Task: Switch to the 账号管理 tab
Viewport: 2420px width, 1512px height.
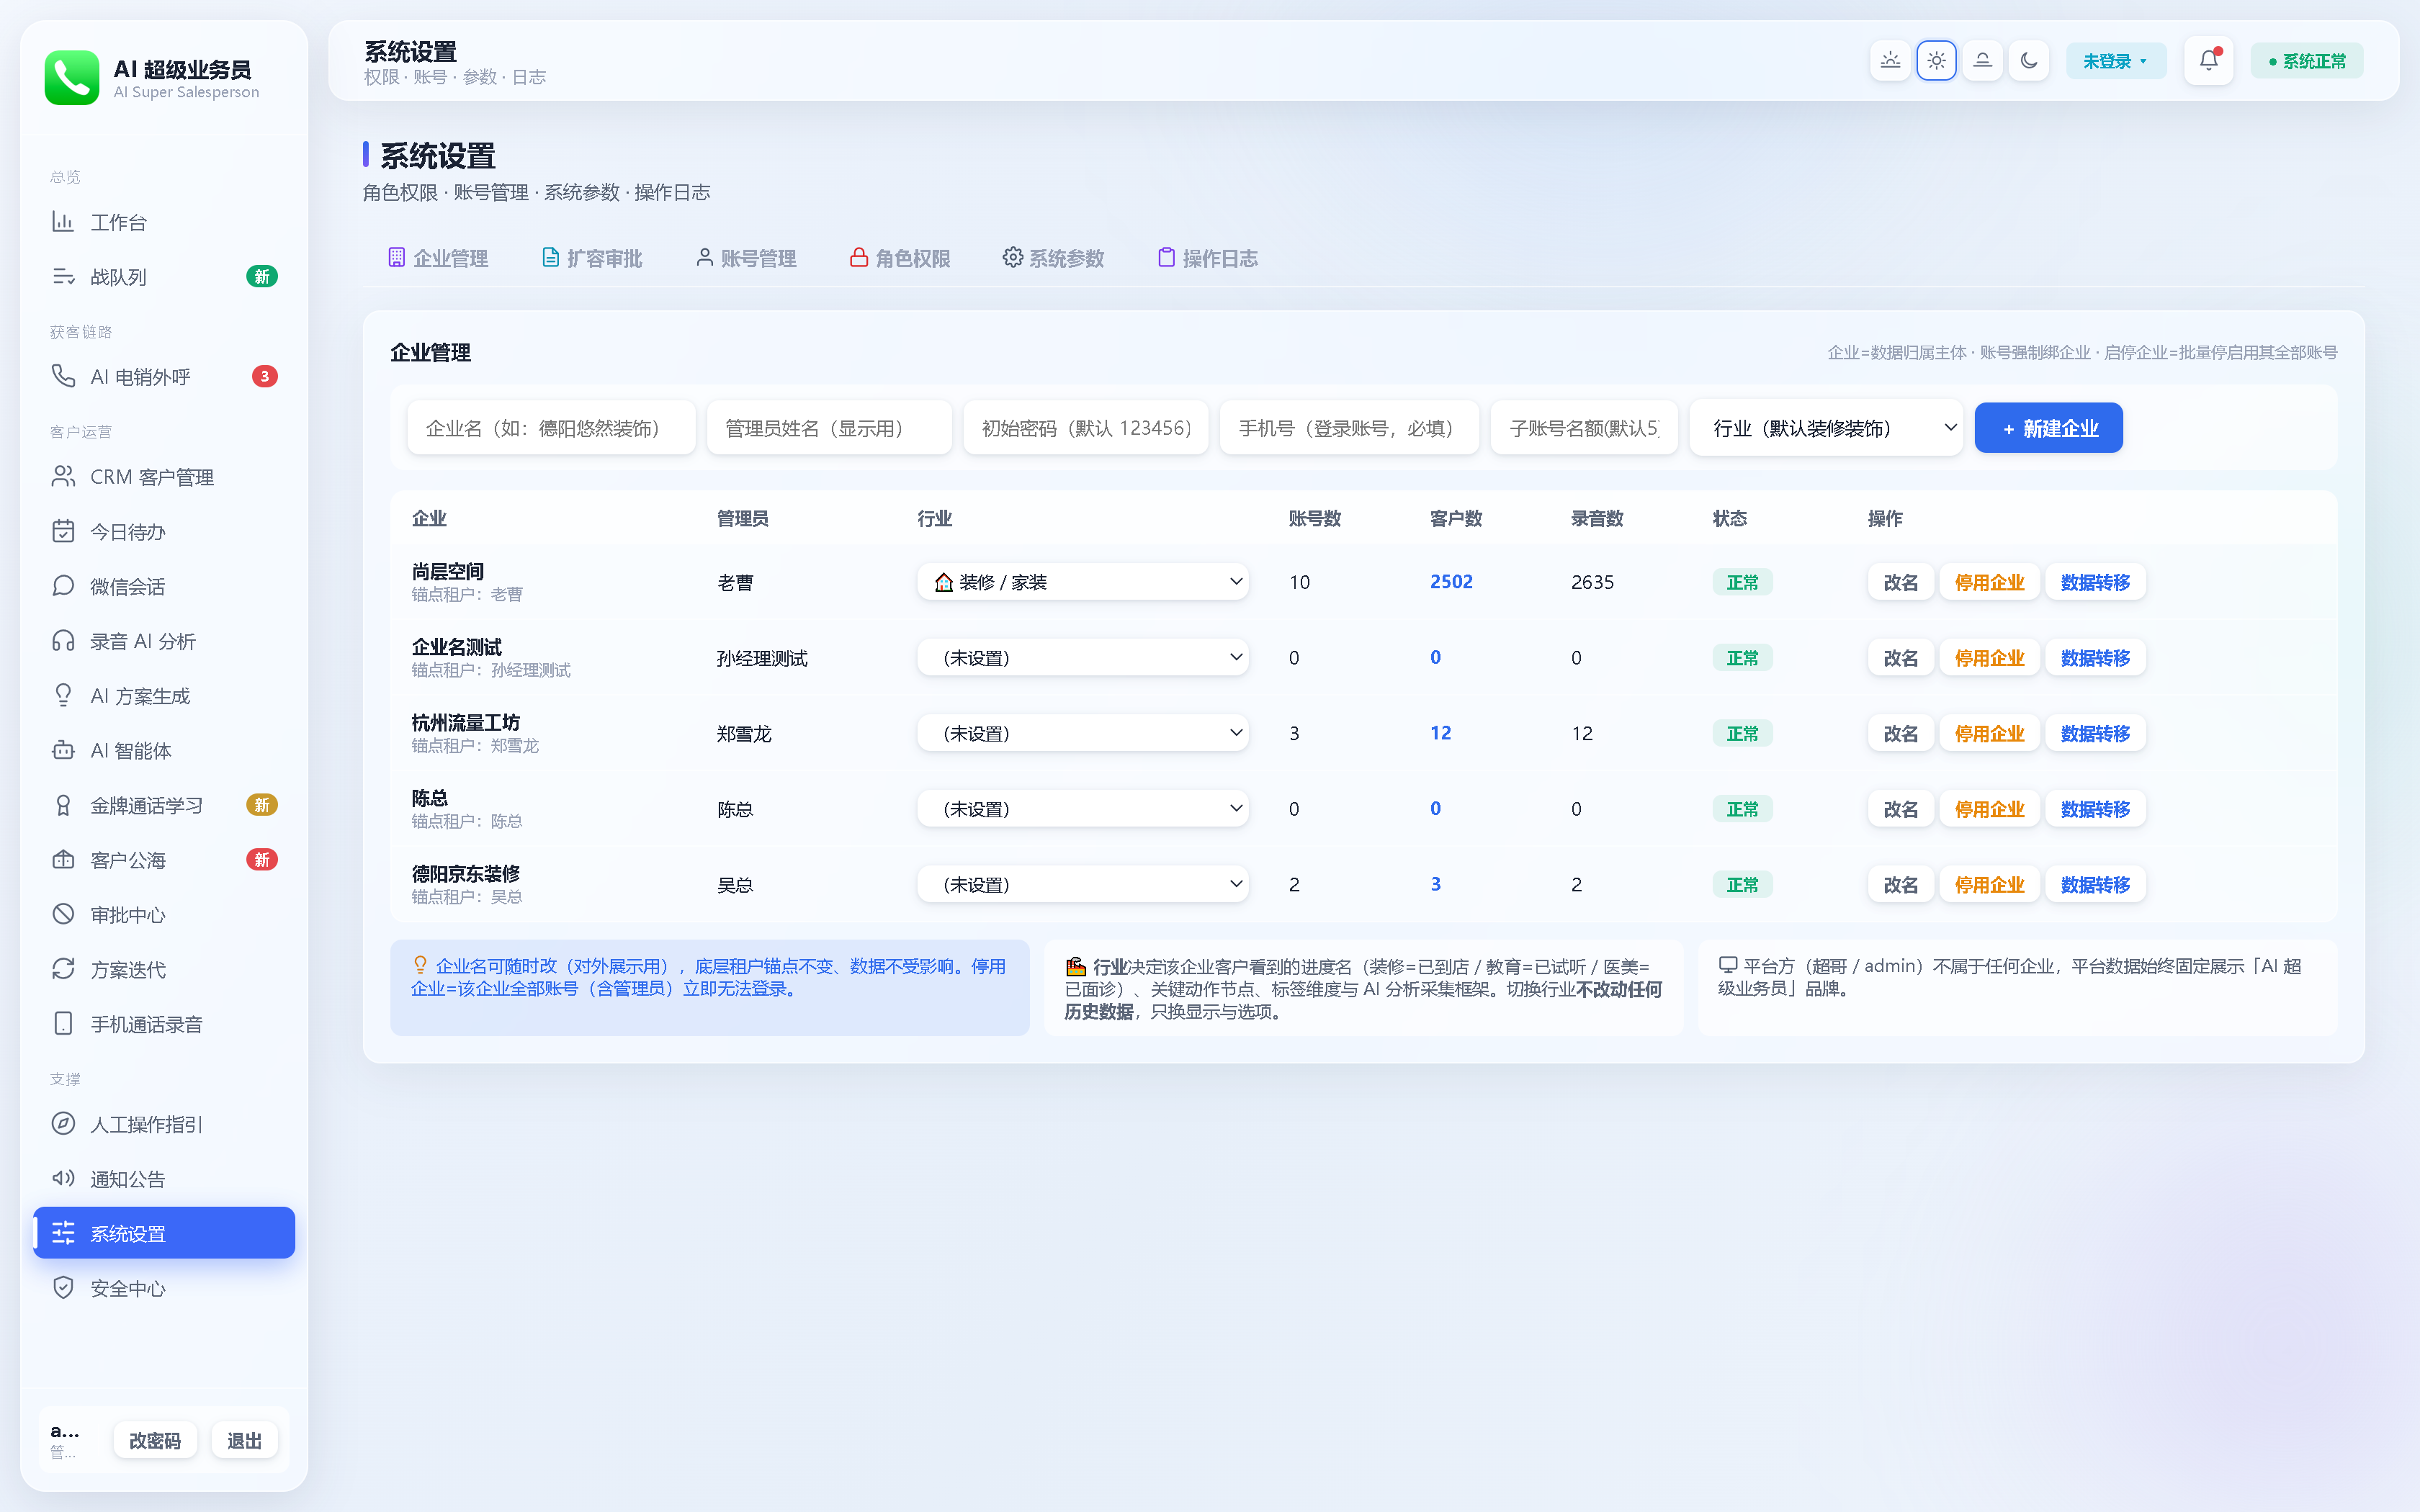Action: click(x=746, y=259)
